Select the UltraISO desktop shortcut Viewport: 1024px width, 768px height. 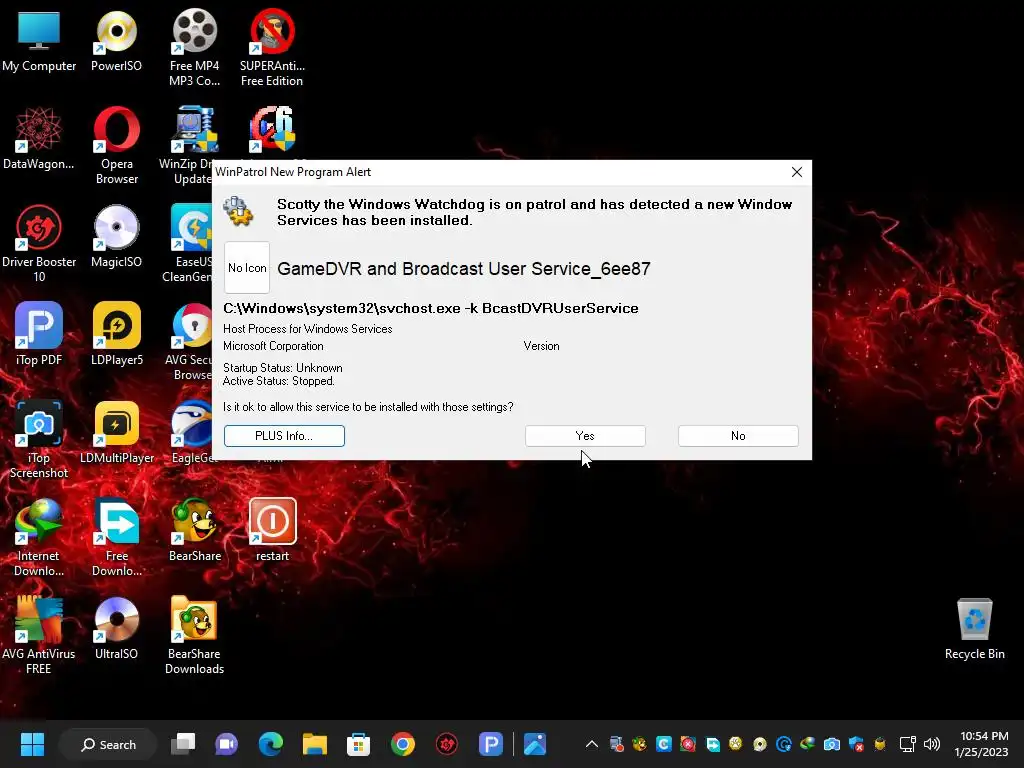click(116, 628)
